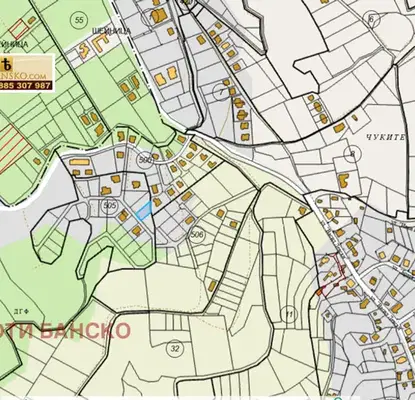The height and width of the screenshot is (400, 415).
Task: Select the blue highlighted parcel
Action: [x=144, y=211]
